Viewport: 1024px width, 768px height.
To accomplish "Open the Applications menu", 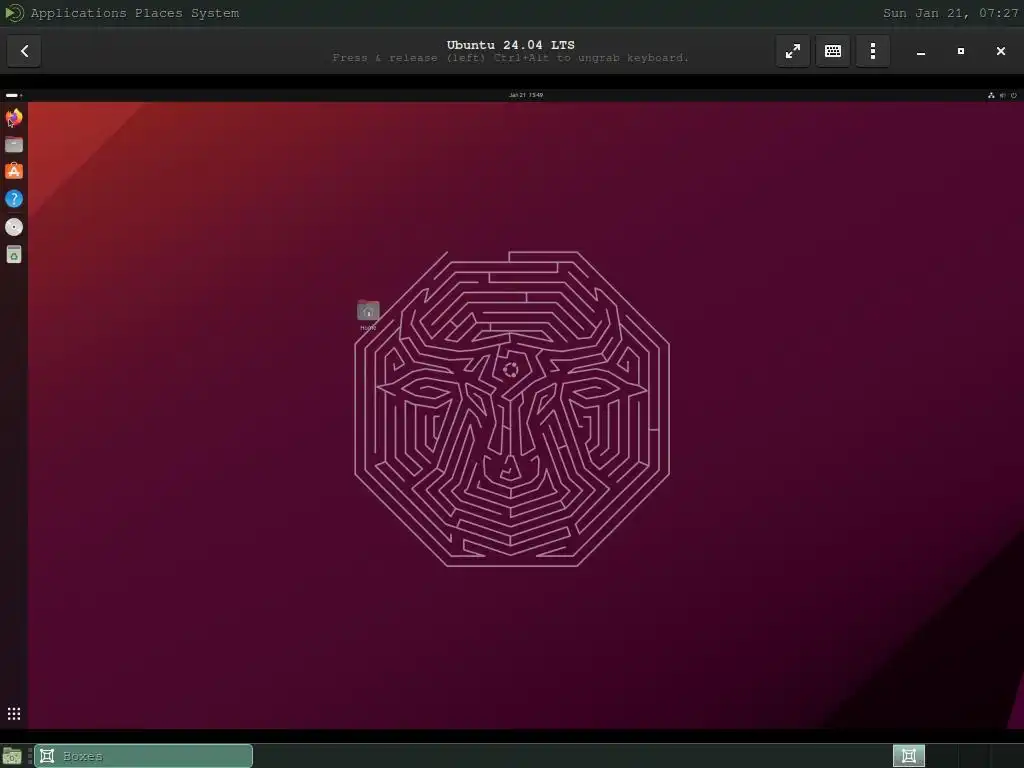I will pos(78,13).
